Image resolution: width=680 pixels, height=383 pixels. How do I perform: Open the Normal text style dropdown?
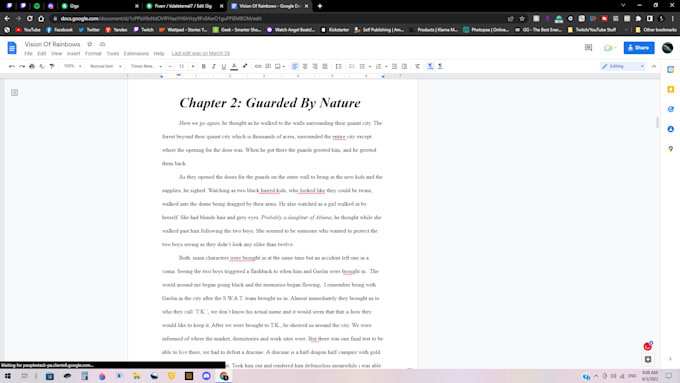(105, 66)
